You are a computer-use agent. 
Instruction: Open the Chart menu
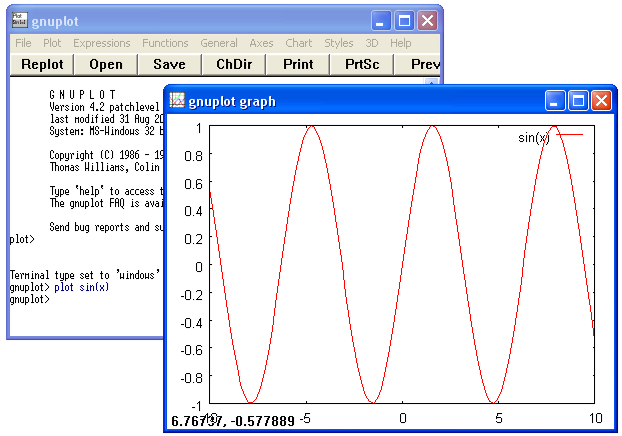[299, 43]
